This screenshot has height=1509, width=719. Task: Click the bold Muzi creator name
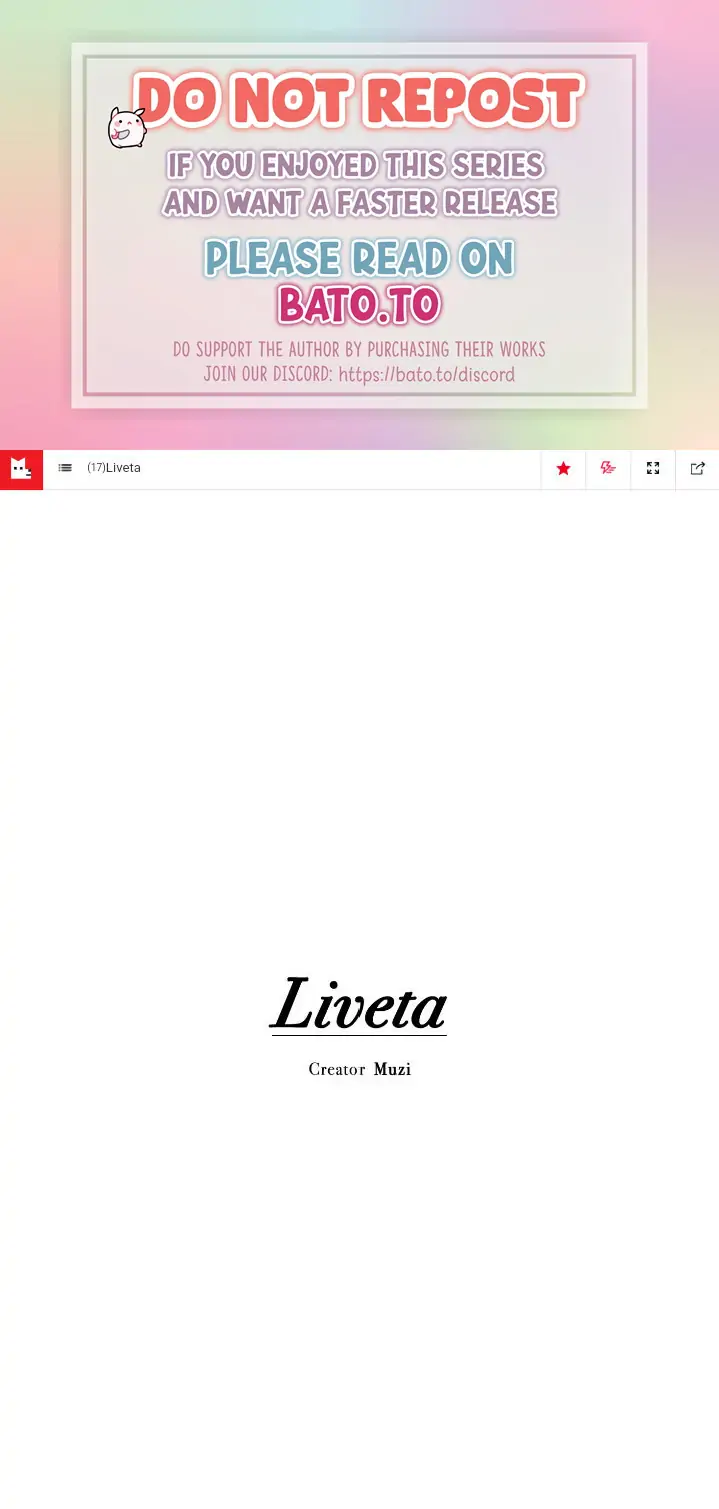pyautogui.click(x=392, y=1070)
